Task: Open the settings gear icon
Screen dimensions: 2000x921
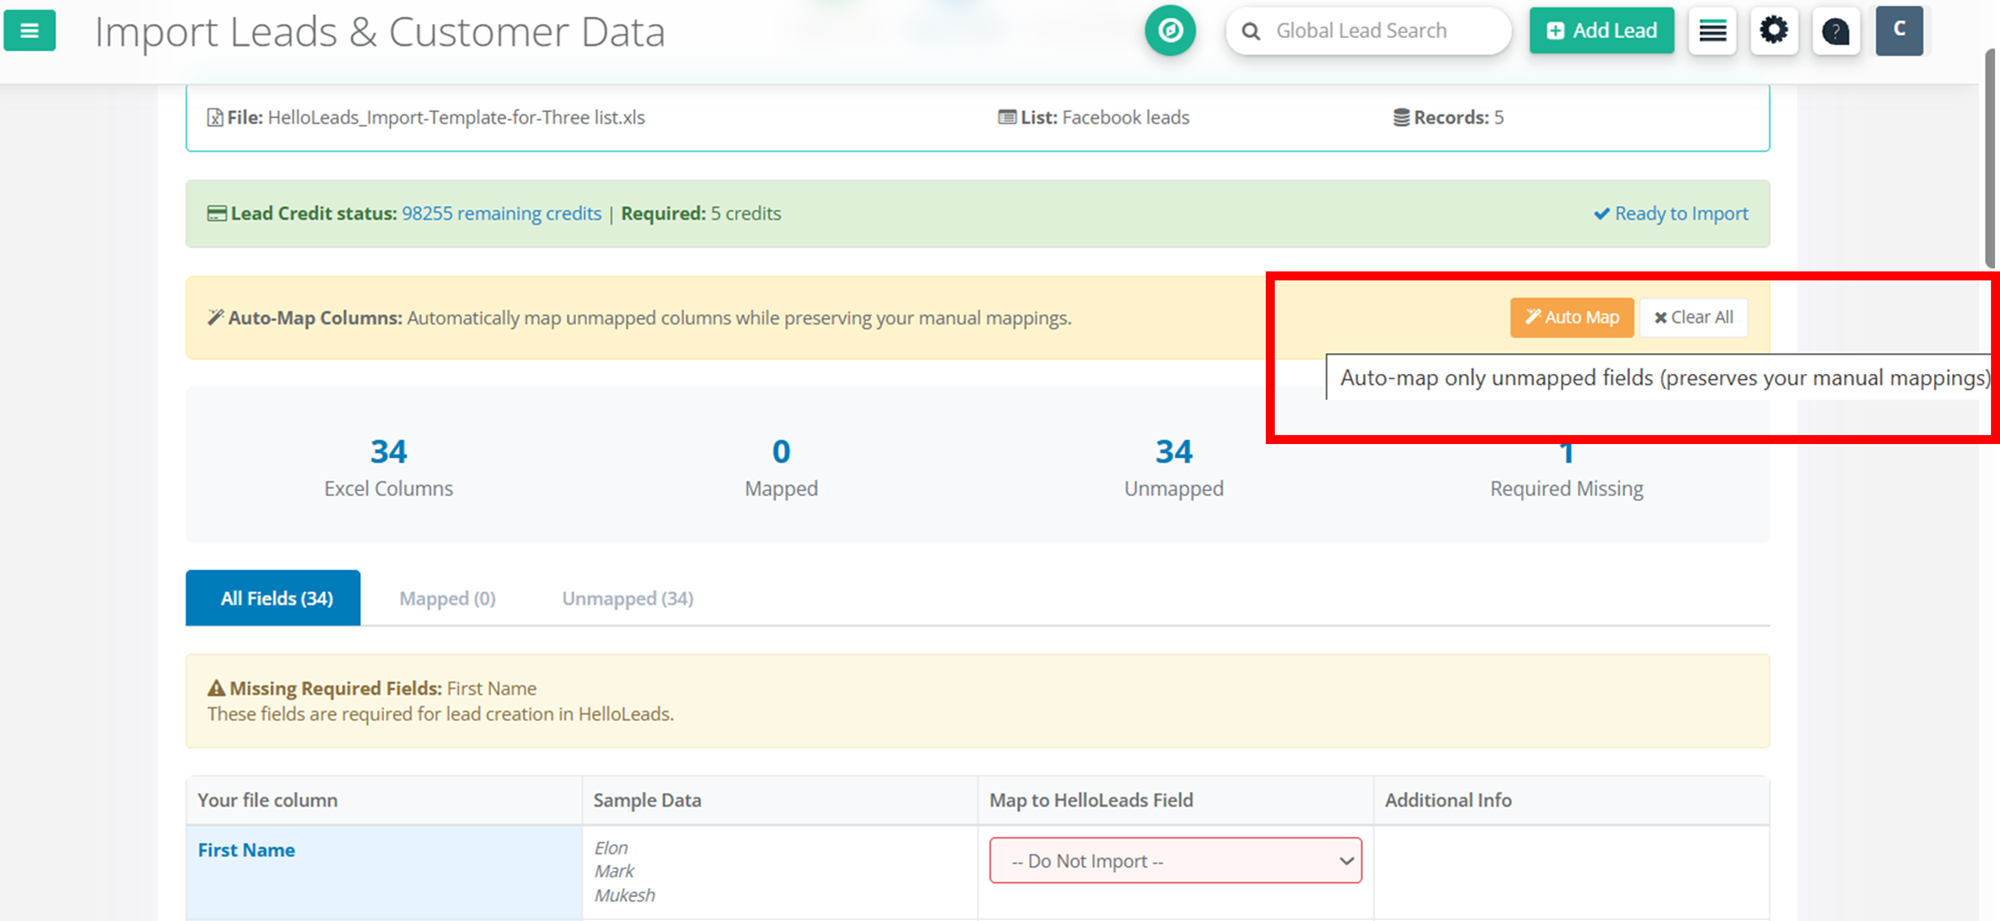Action: pos(1774,31)
